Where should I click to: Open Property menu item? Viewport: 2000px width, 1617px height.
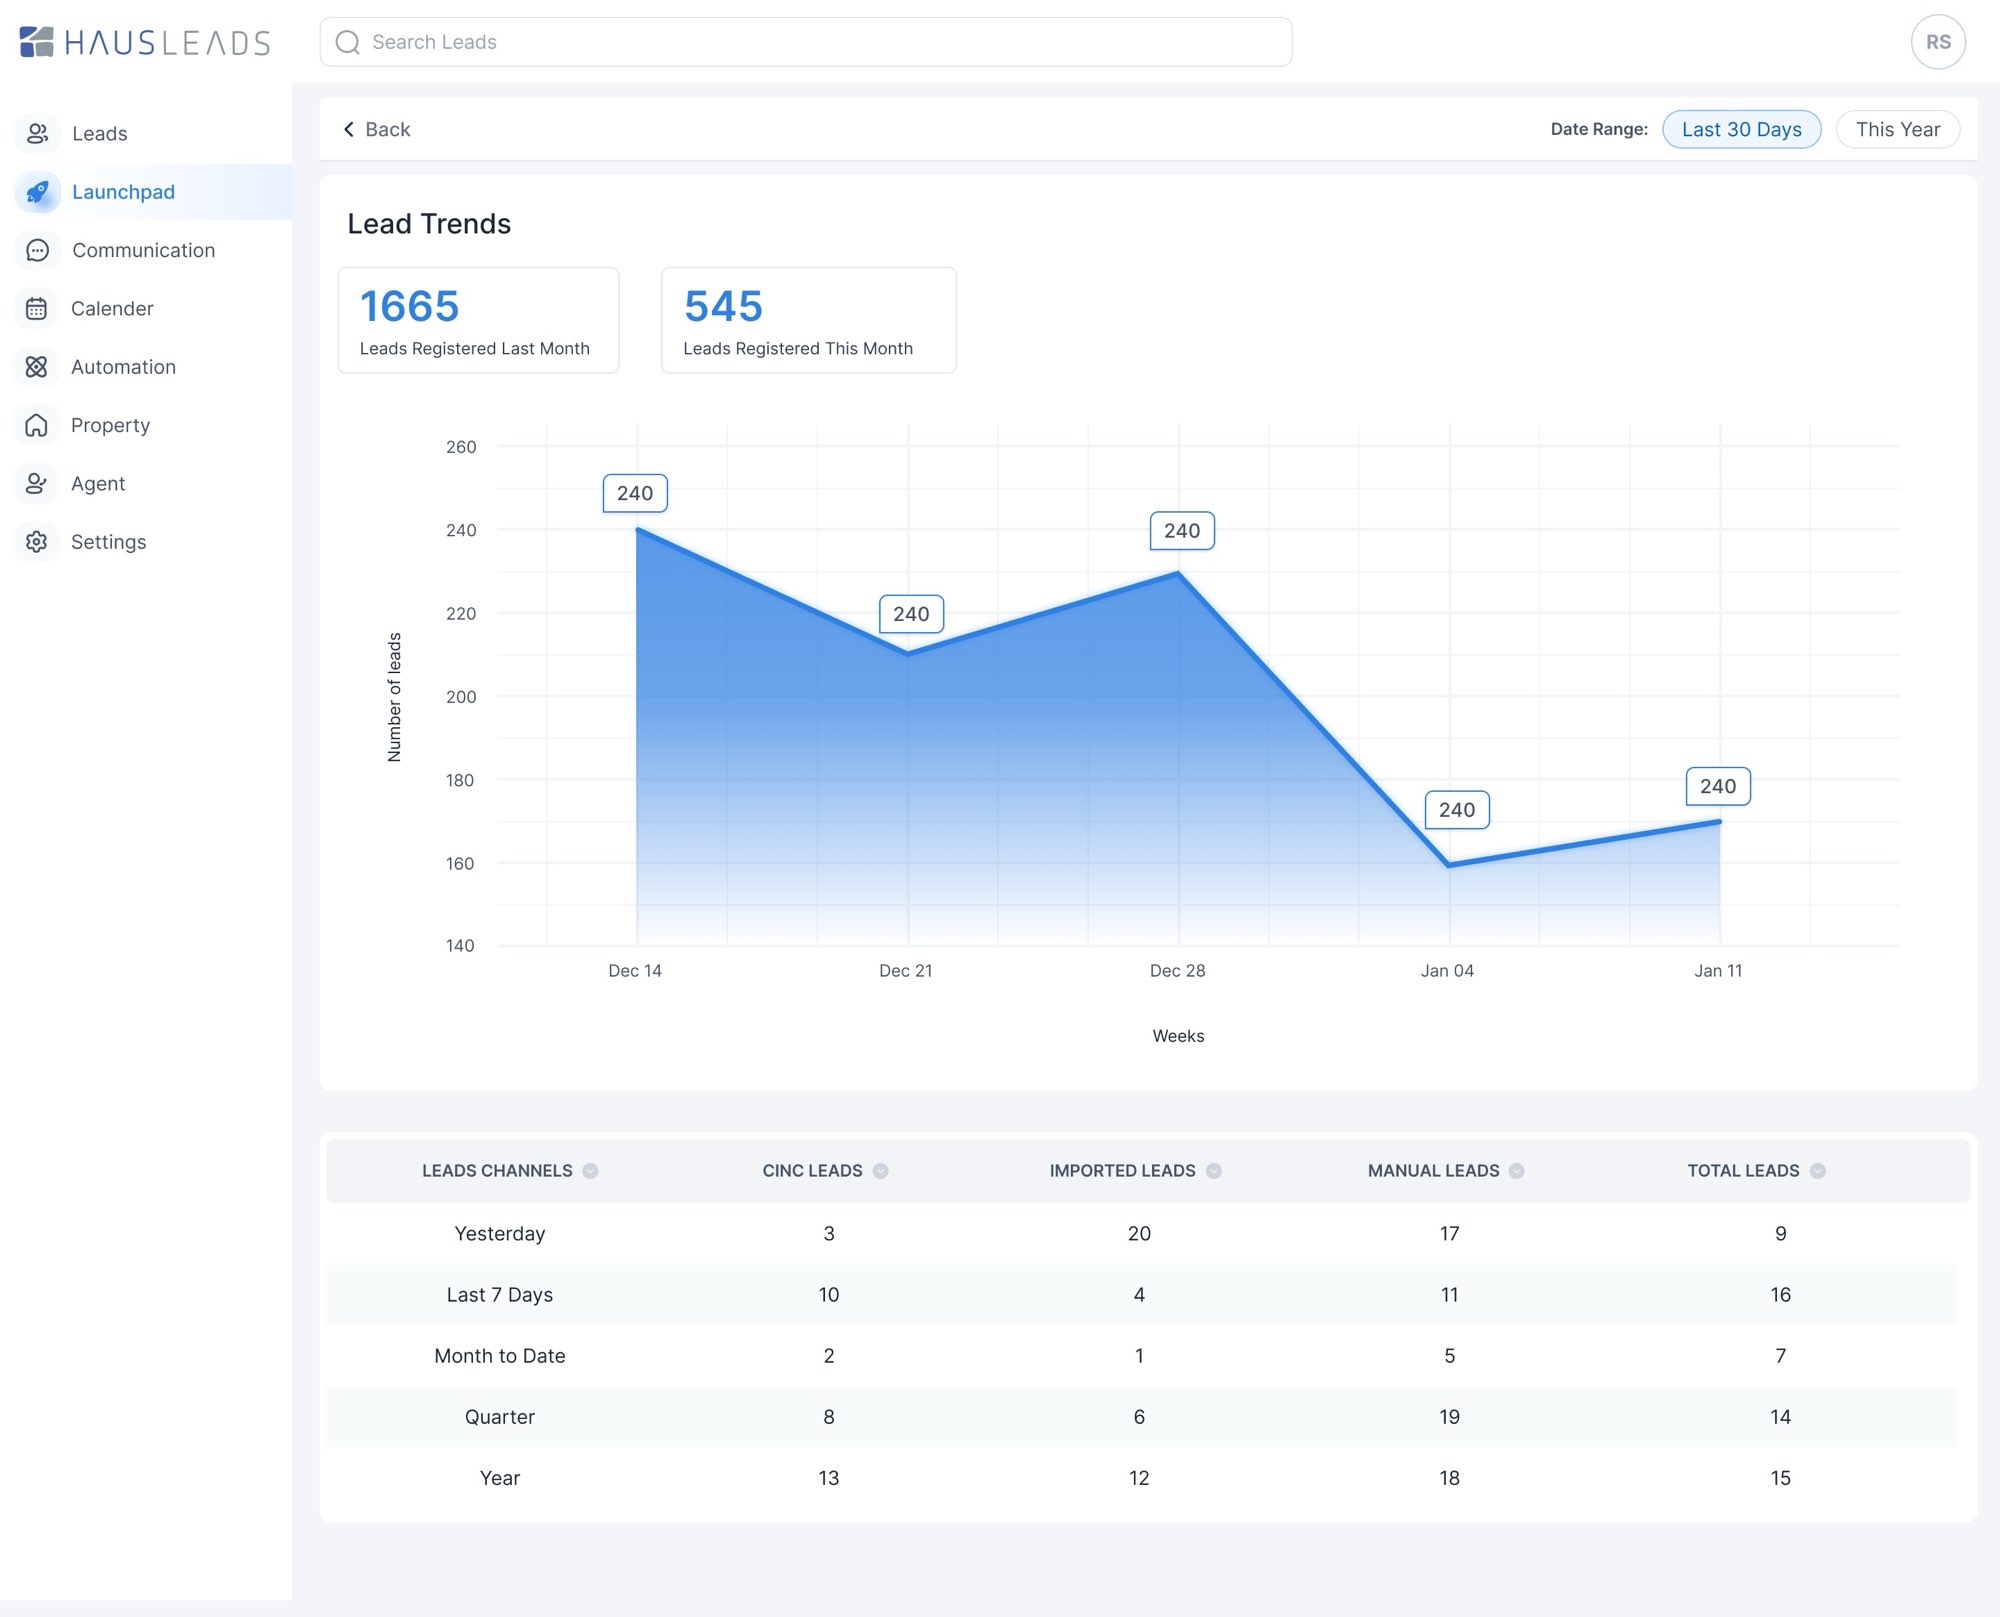tap(110, 425)
